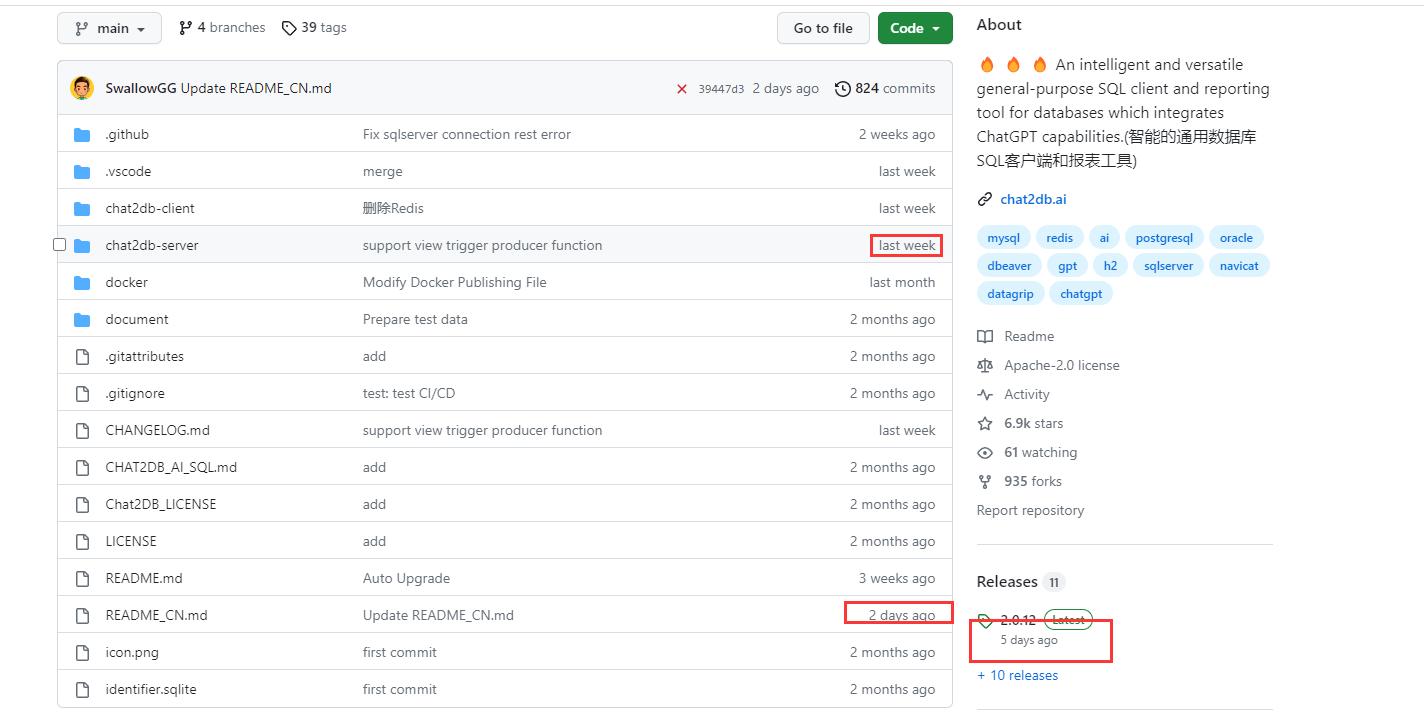1424x720 pixels.
Task: Open the green Code dropdown button
Action: tap(915, 28)
